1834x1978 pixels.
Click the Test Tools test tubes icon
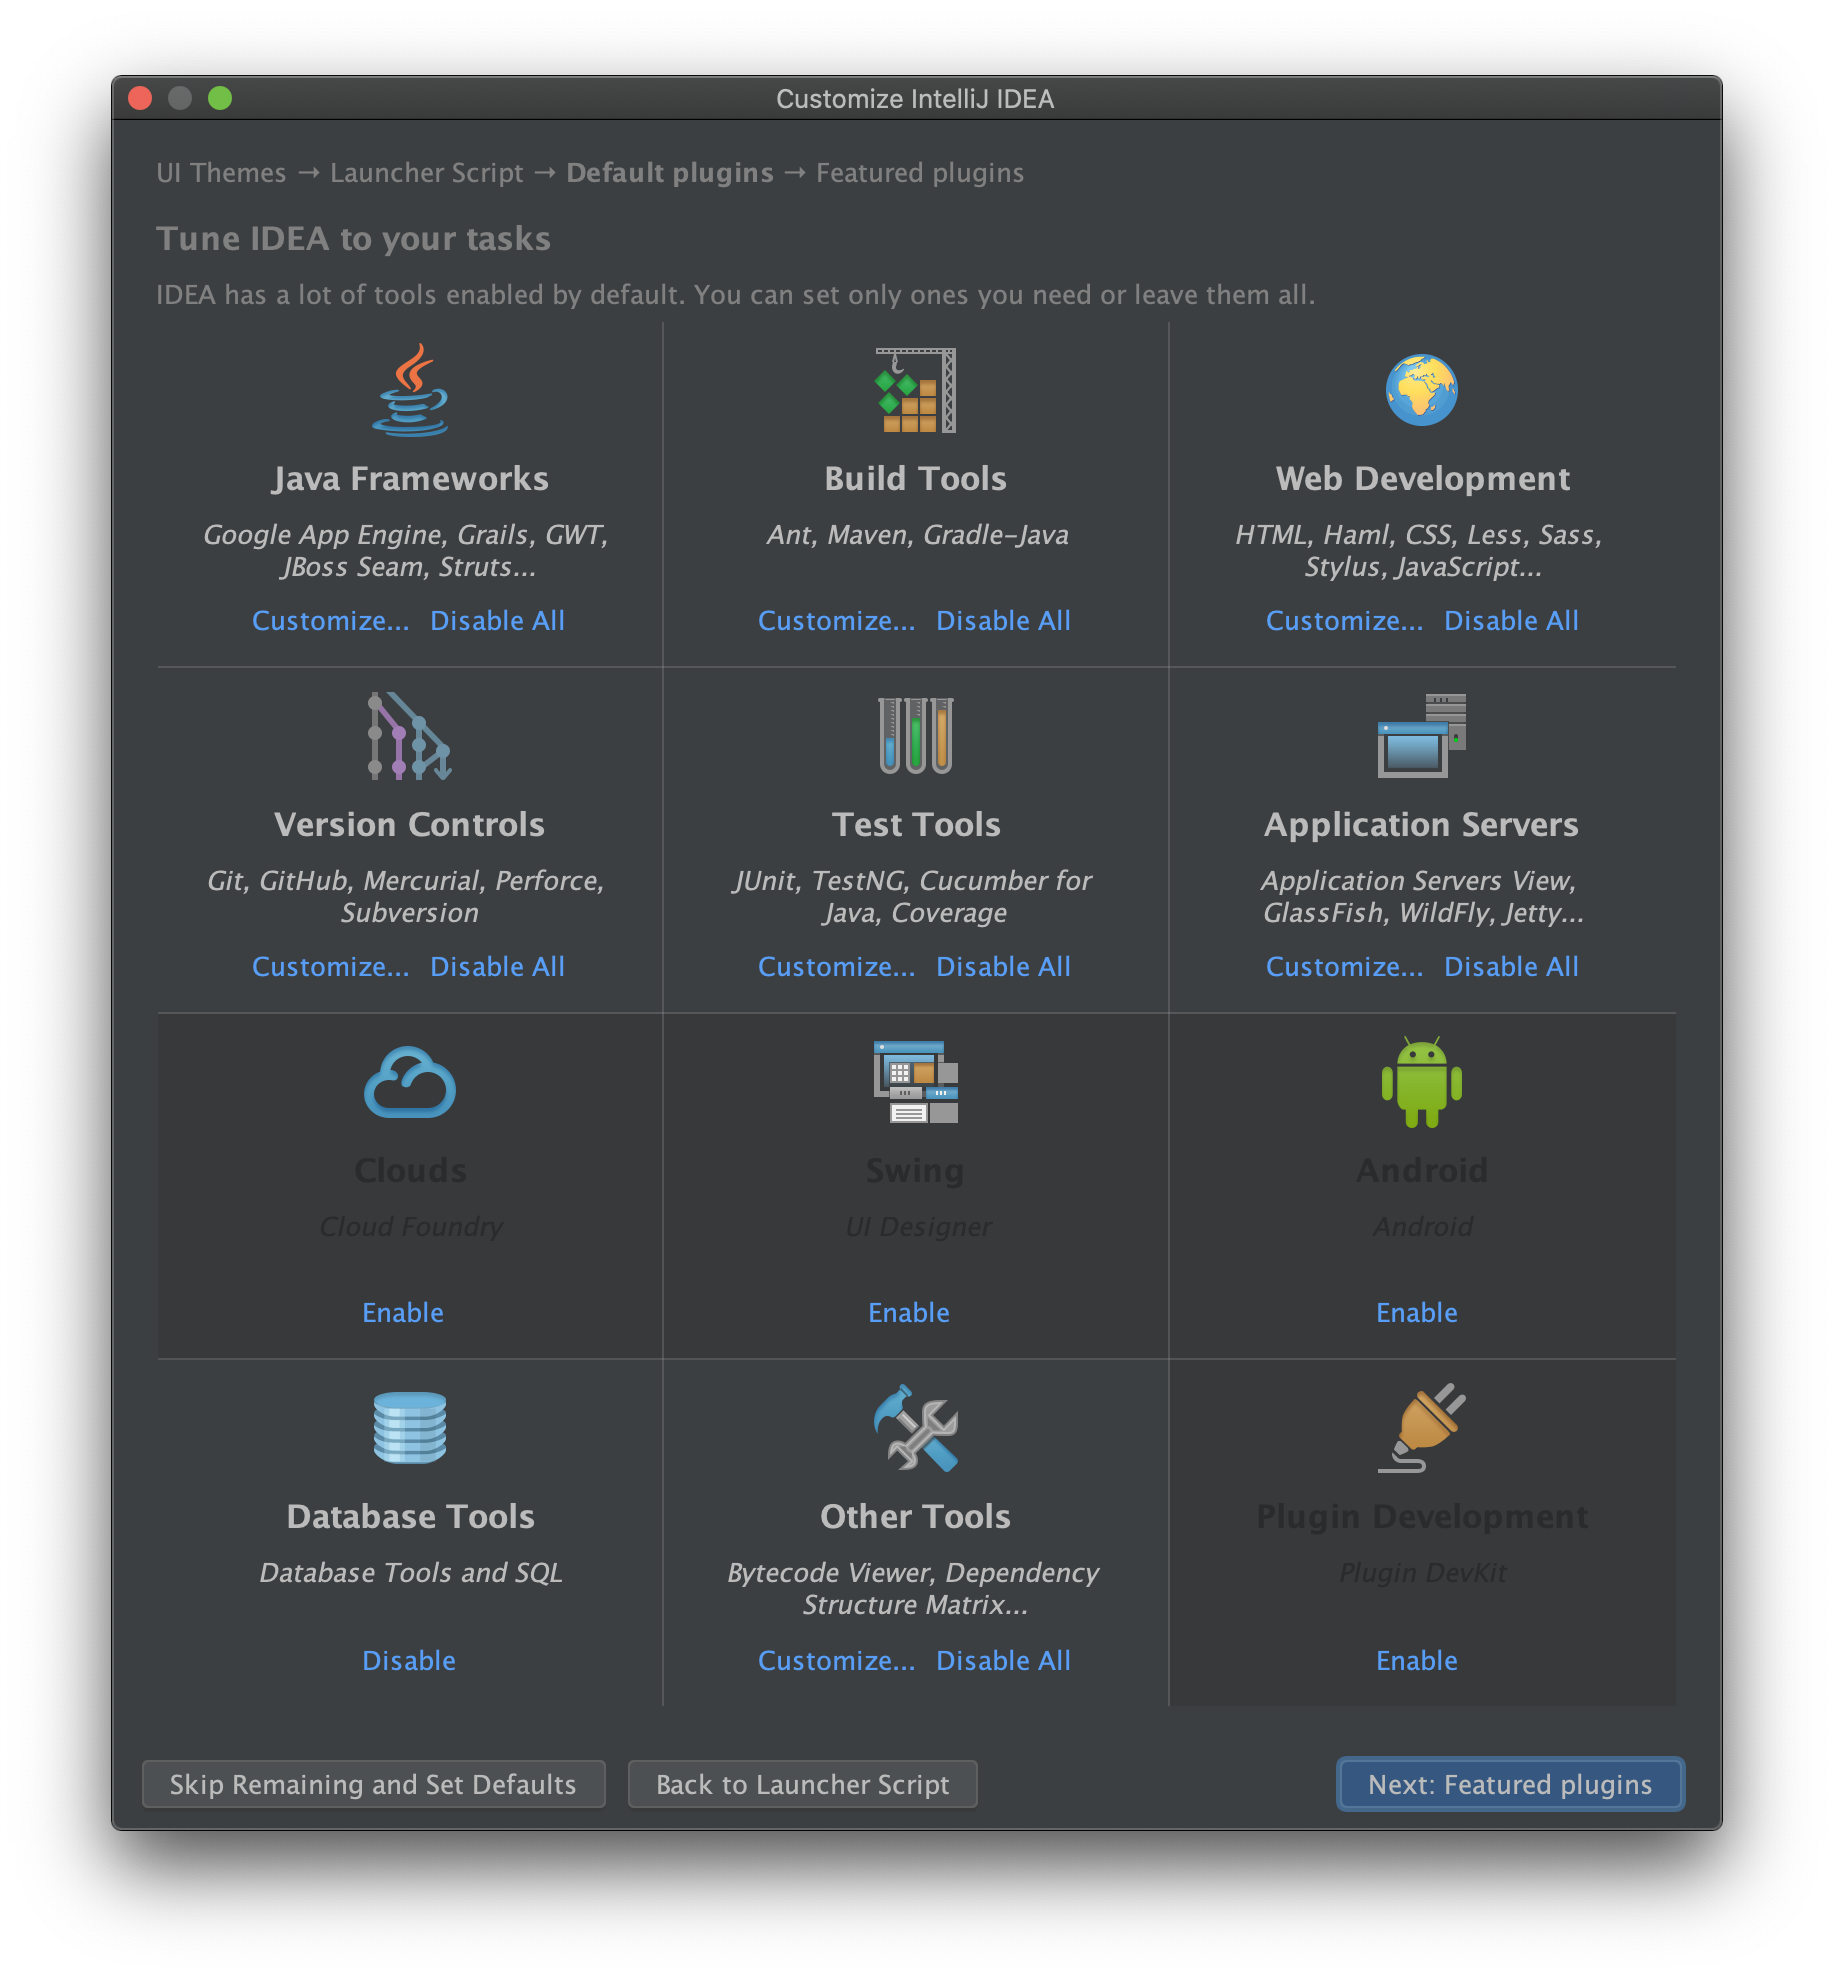tap(915, 736)
